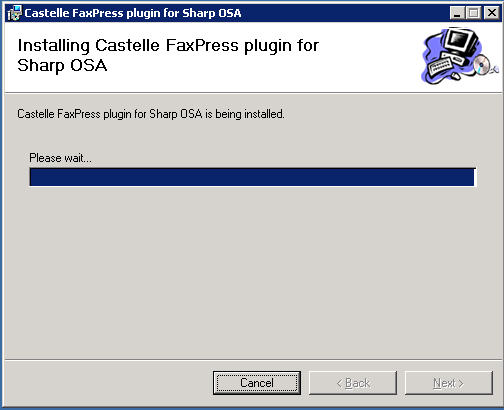Screen dimensions: 504x410
Task: Click the computer monitor in the banner graphic
Action: [460, 41]
